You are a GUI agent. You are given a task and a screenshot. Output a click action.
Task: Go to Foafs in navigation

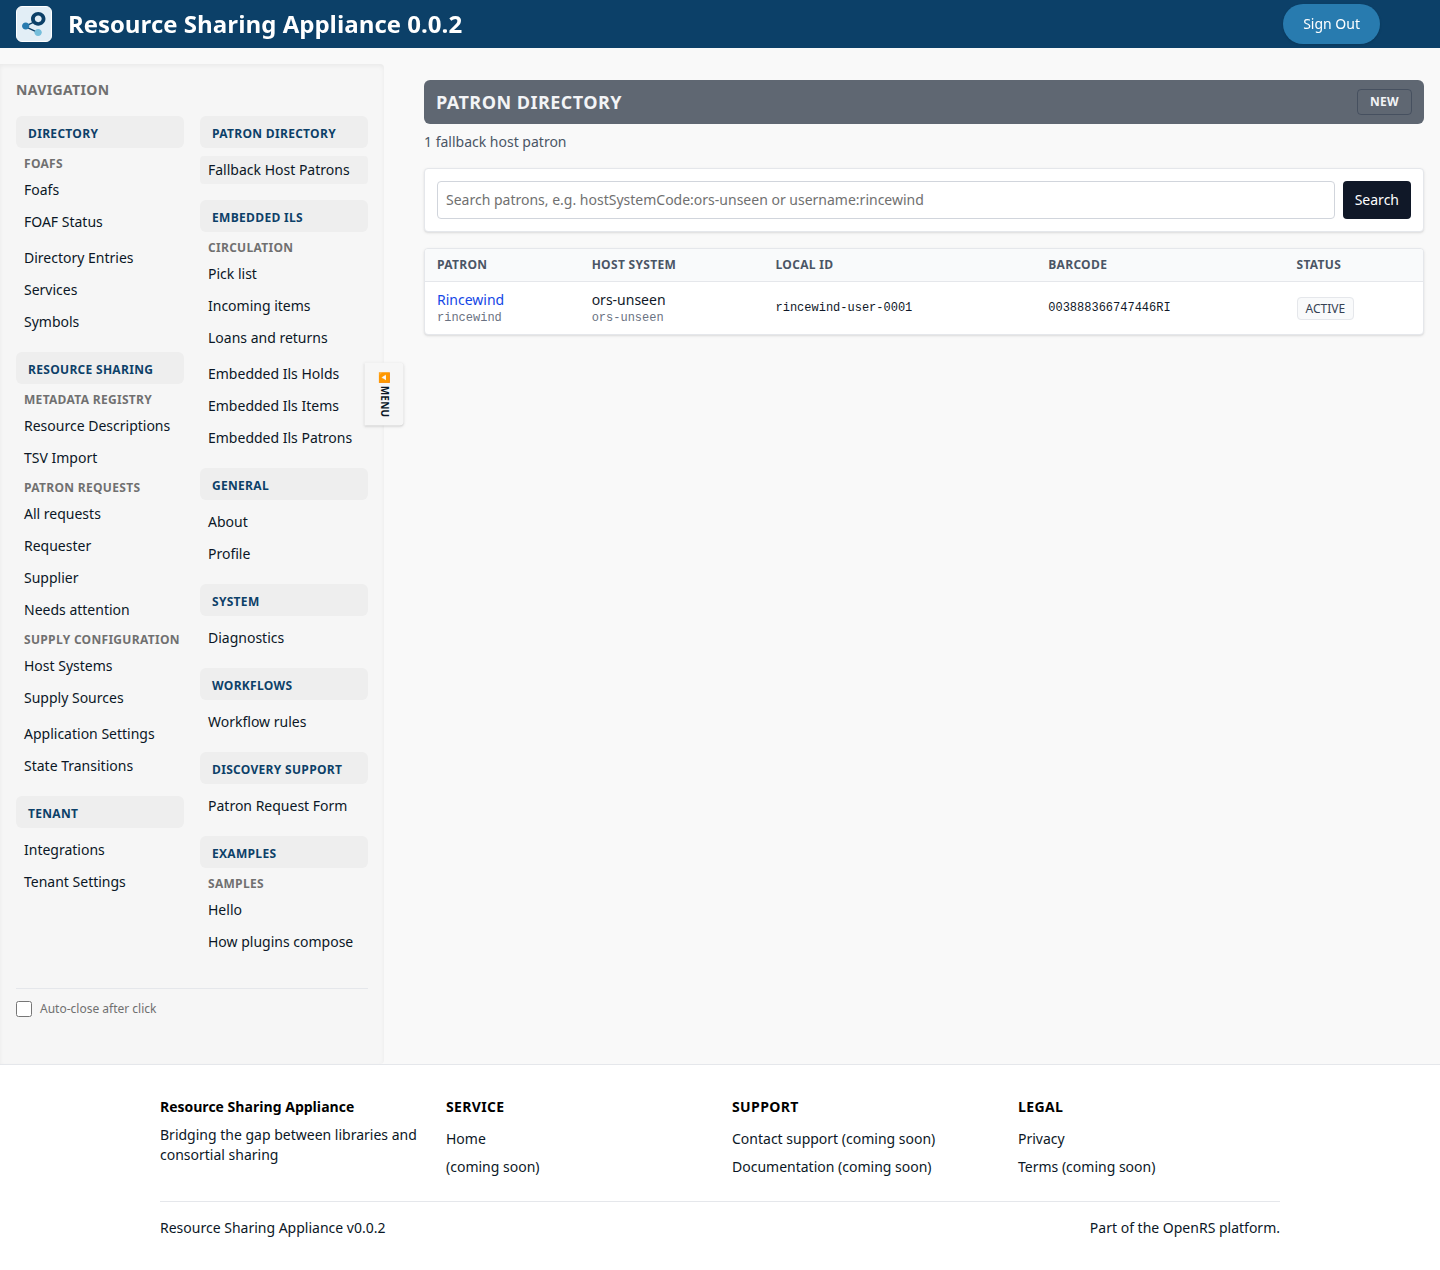click(42, 190)
